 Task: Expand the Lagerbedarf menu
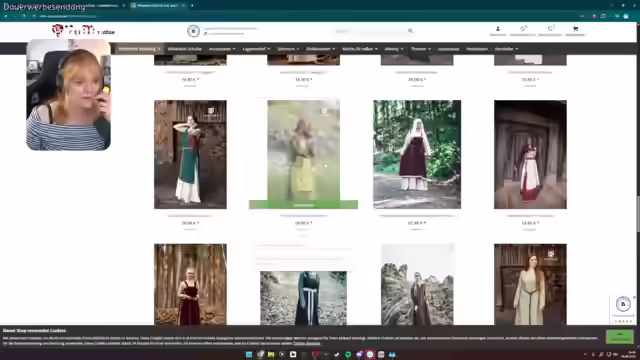256,49
